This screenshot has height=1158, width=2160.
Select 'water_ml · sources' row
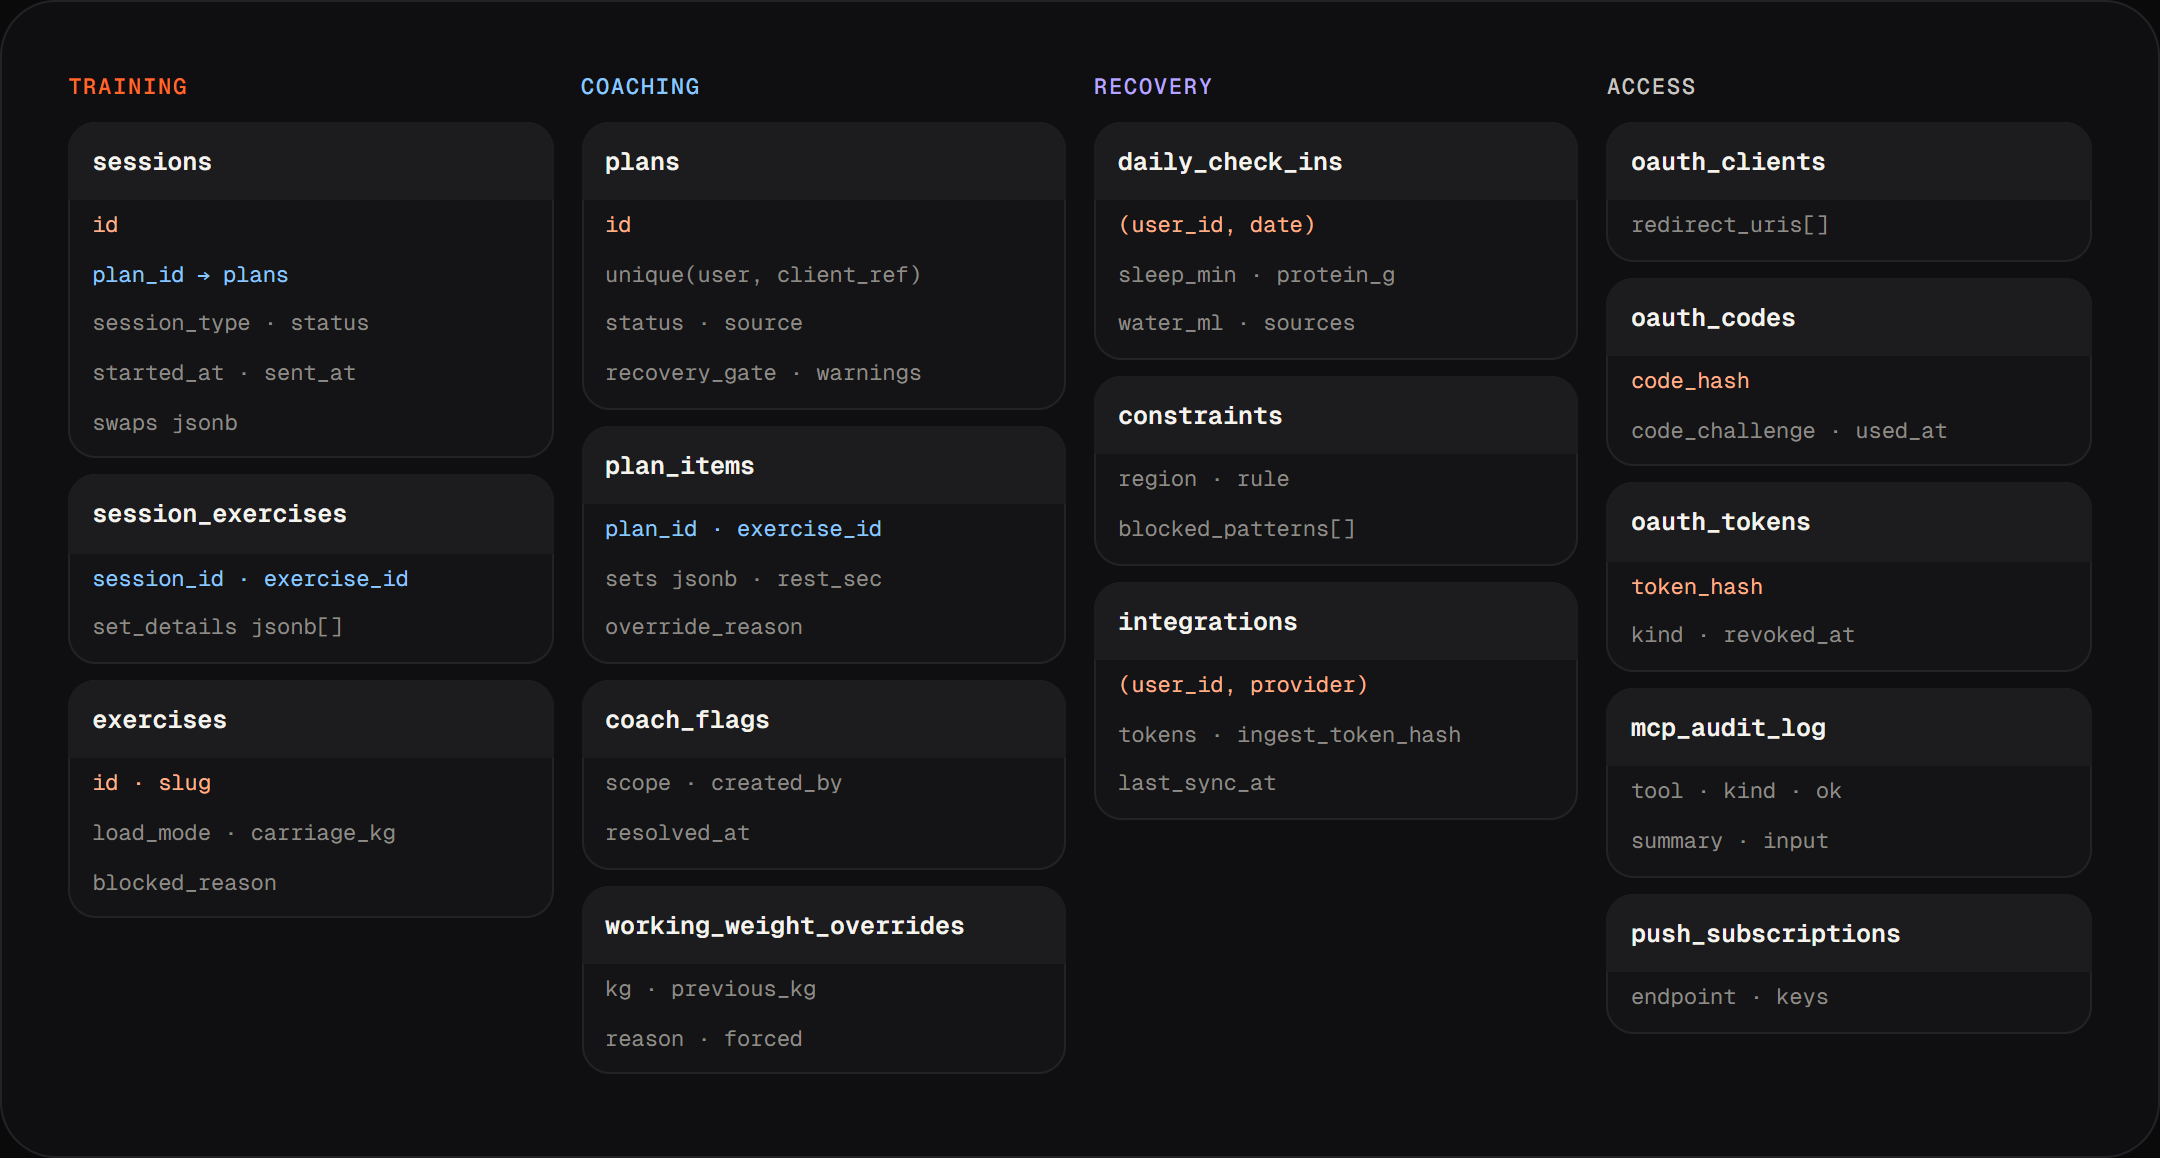(x=1236, y=323)
